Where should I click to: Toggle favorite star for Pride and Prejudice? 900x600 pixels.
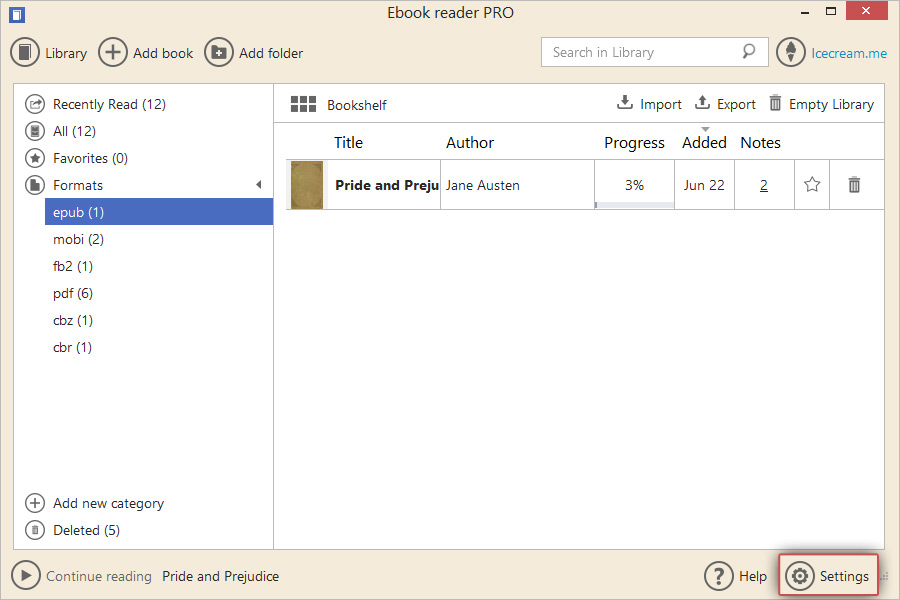tap(812, 184)
